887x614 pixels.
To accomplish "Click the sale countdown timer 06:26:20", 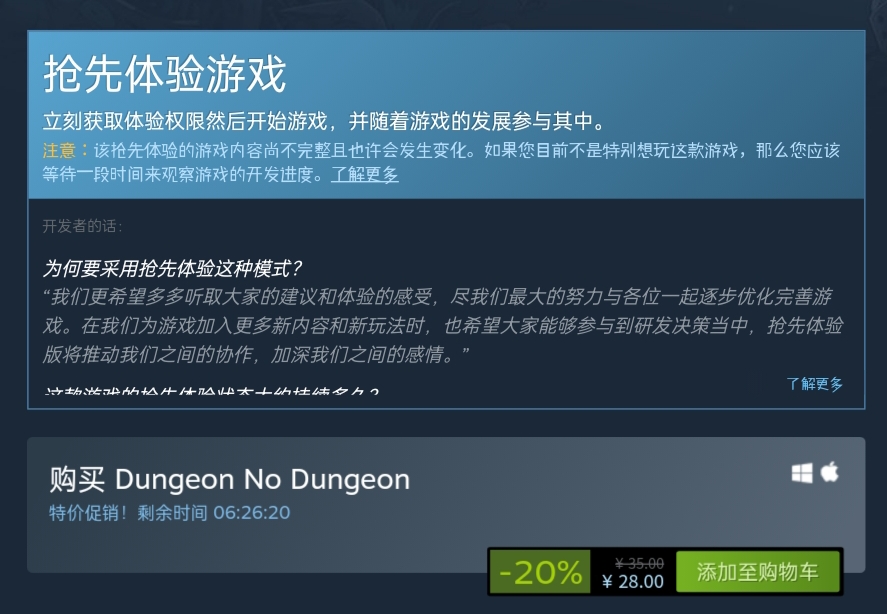I will [252, 513].
